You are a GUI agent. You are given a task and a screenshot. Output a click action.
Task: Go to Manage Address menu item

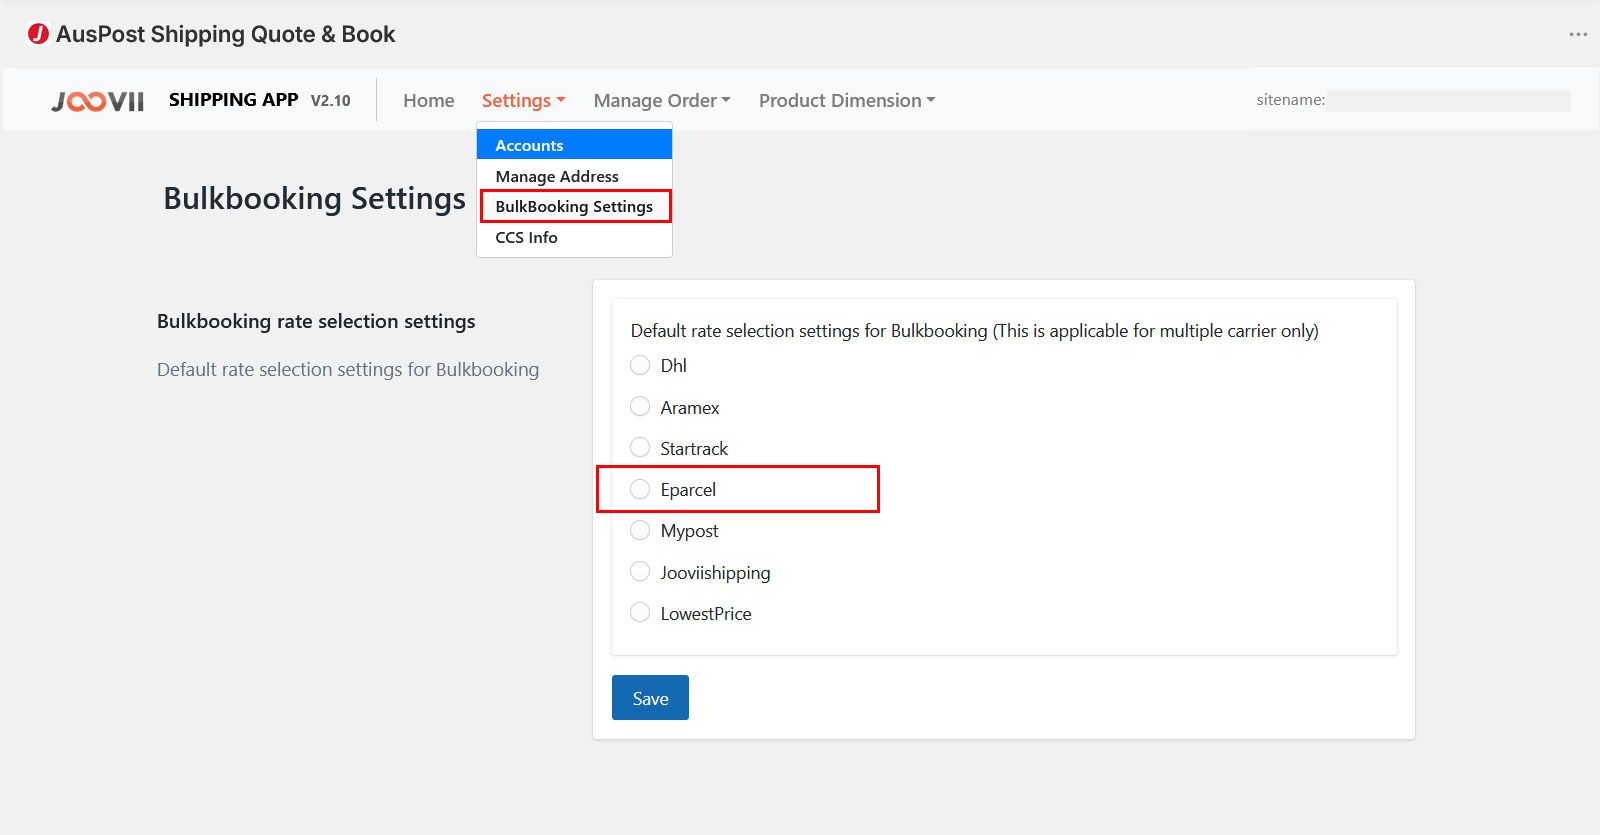[557, 176]
